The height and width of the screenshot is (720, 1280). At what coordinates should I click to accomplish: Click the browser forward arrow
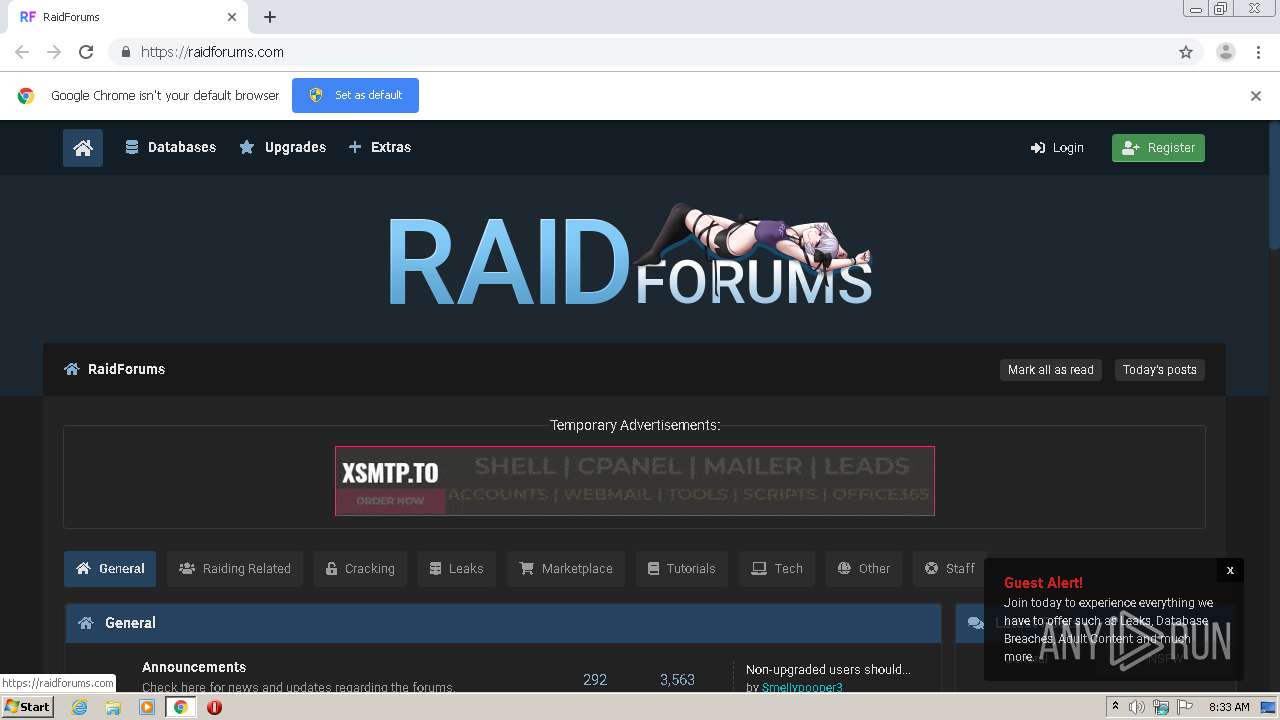[54, 52]
